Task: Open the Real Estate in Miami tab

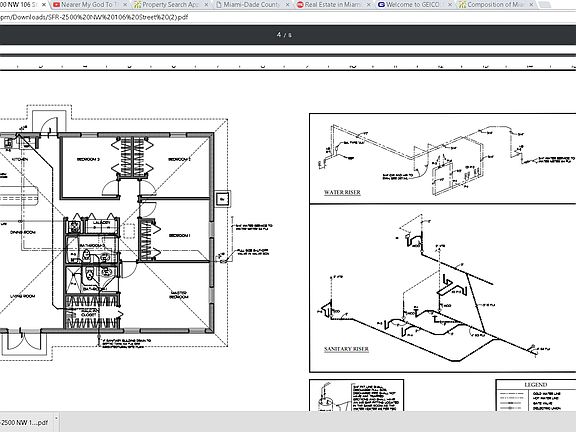Action: [x=334, y=5]
